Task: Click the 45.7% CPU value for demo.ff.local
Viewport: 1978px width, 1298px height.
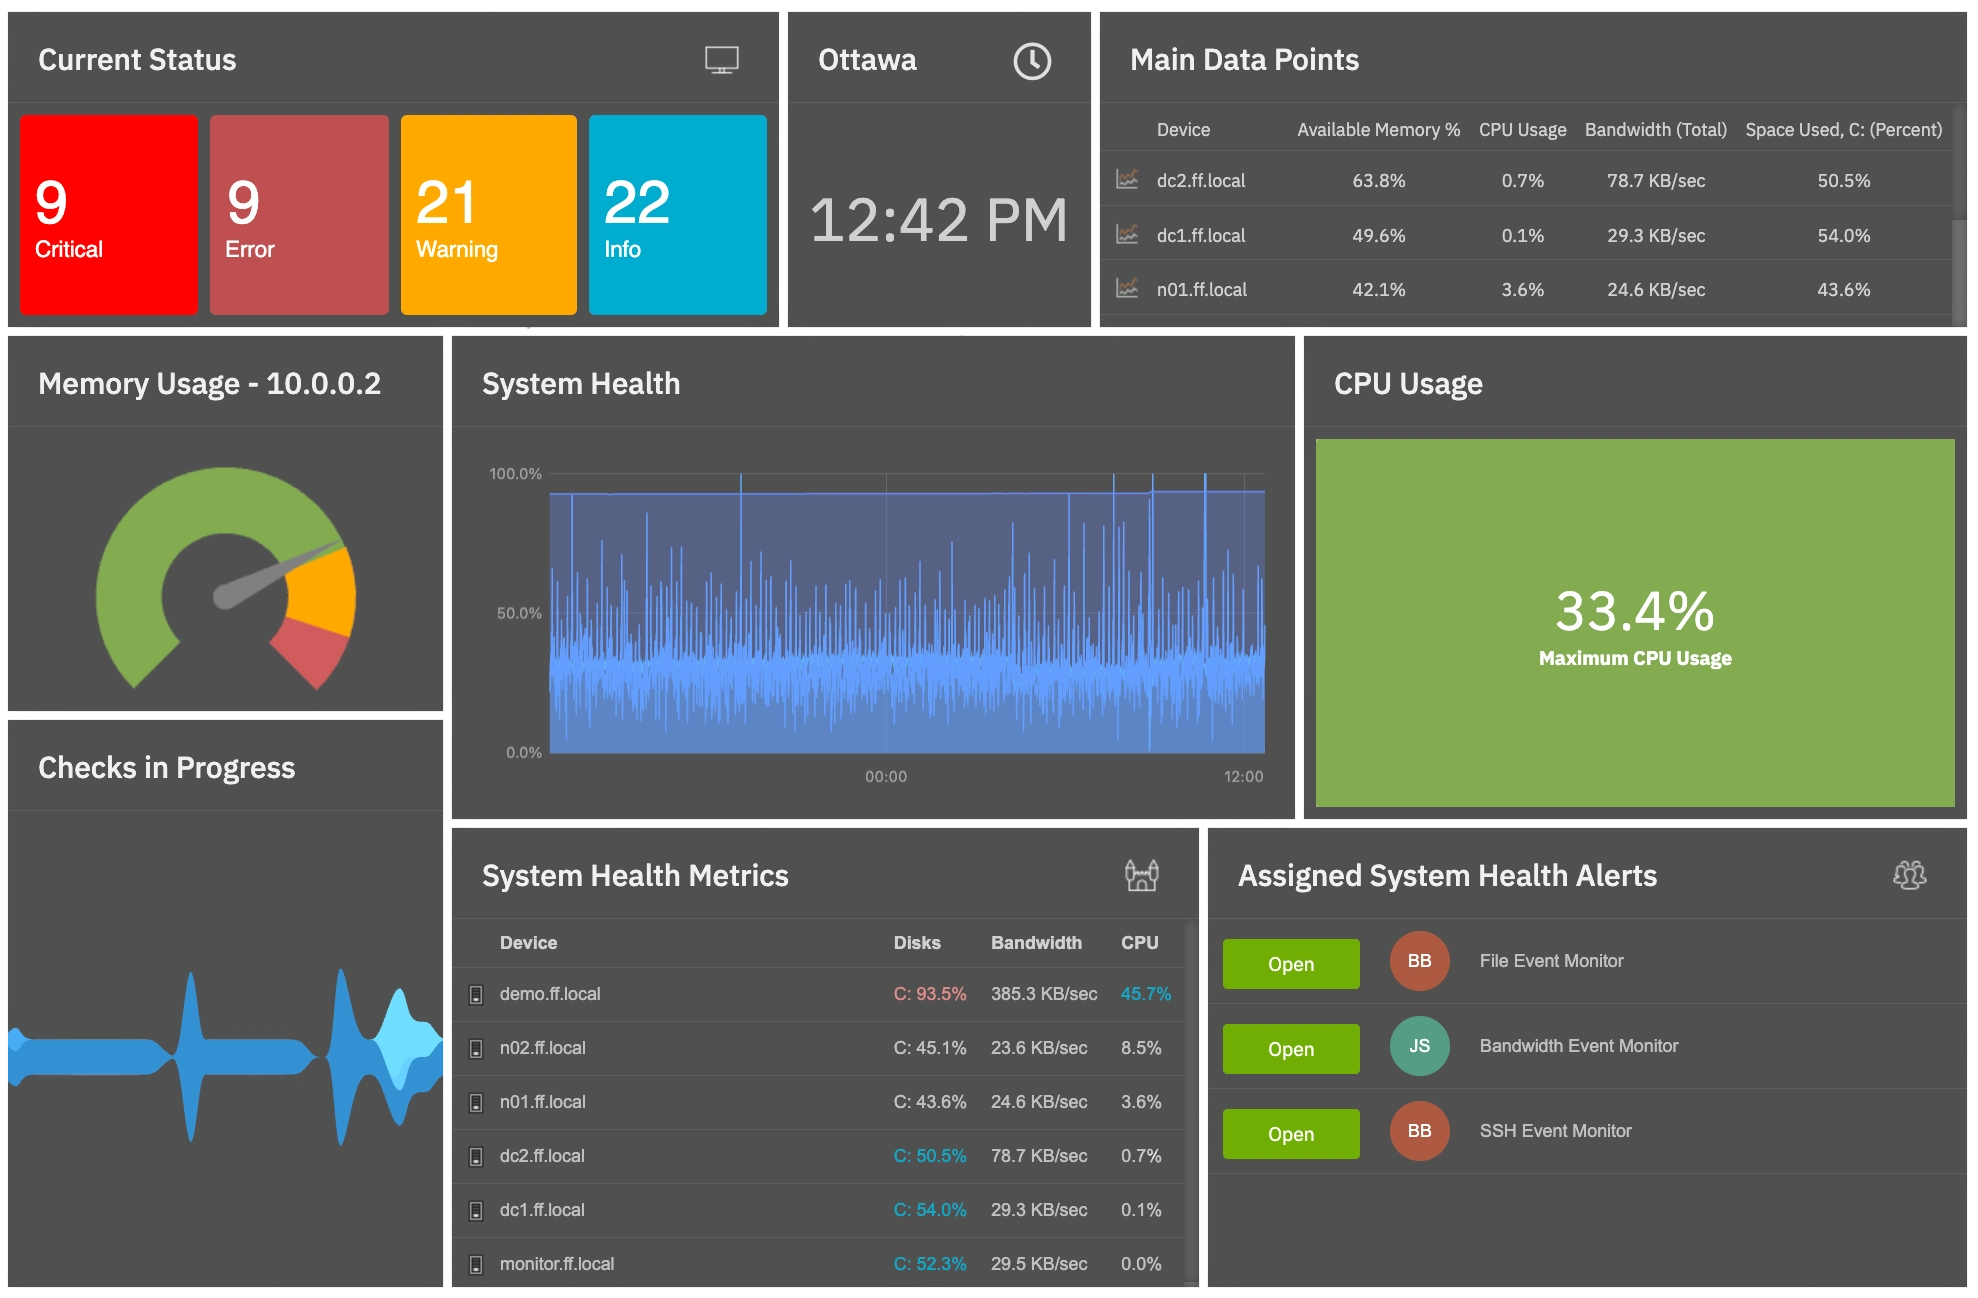Action: 1143,994
